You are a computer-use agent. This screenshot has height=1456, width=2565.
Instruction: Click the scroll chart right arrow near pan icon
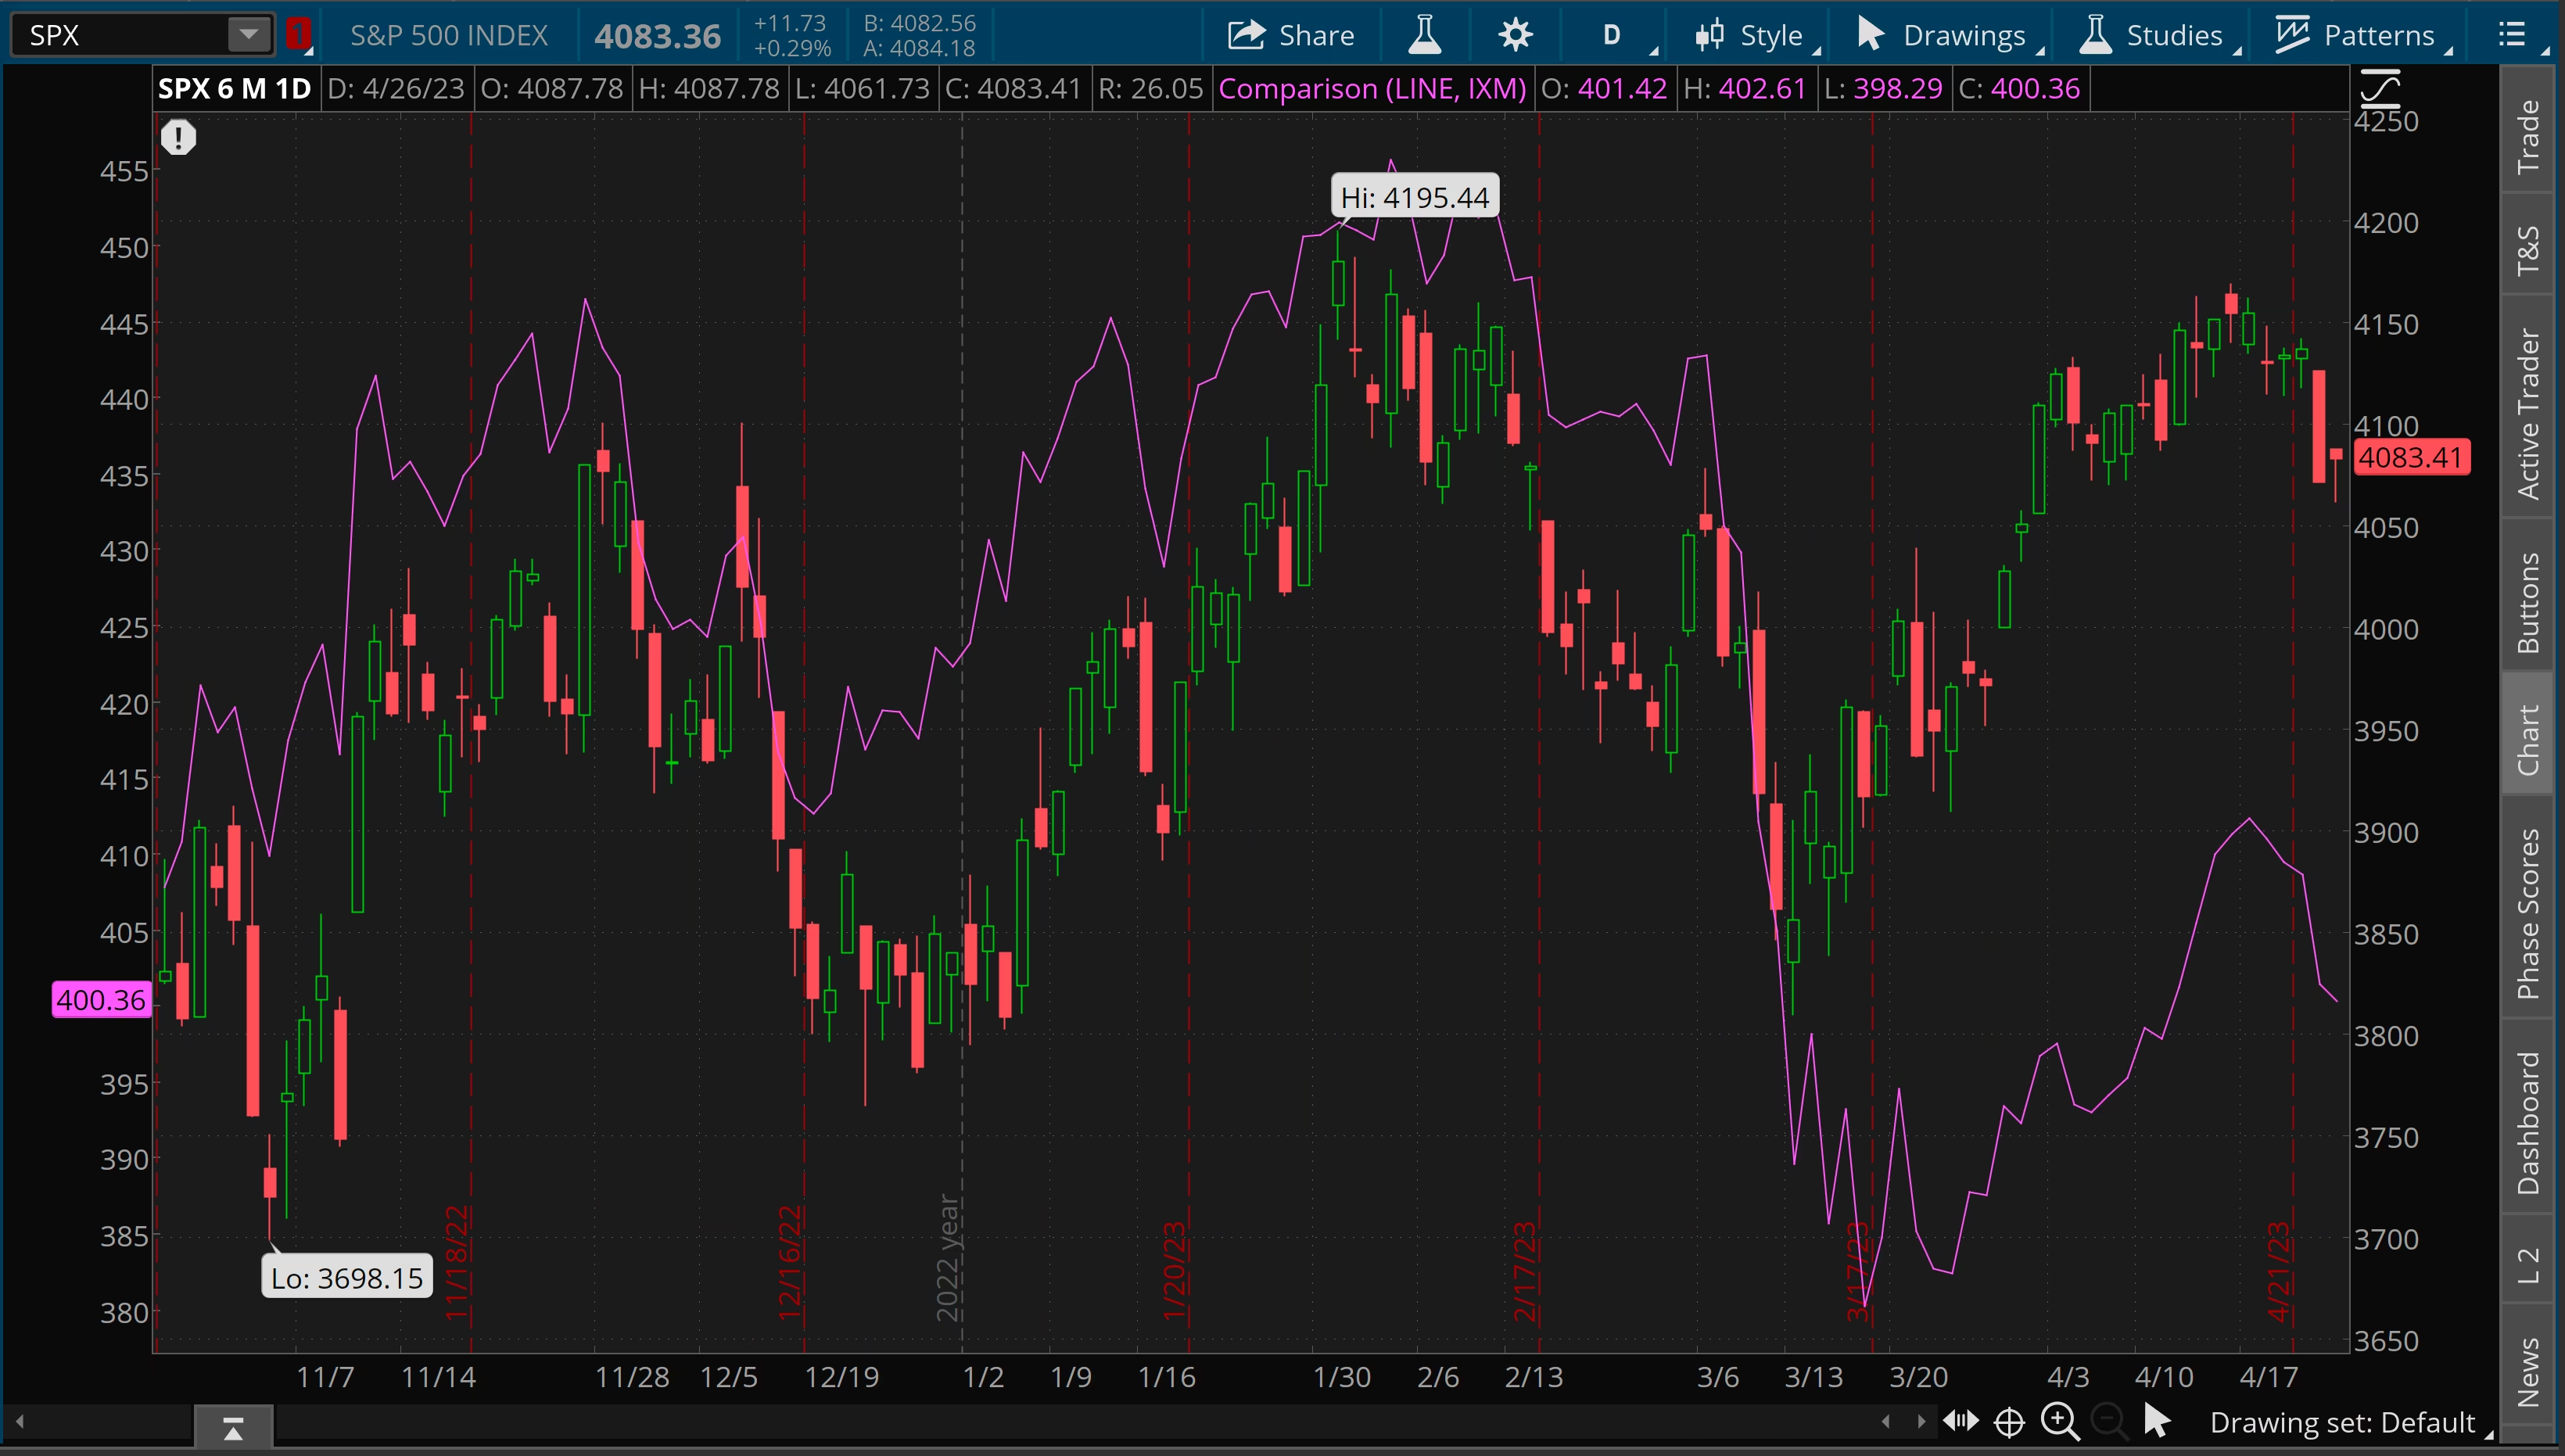point(1921,1421)
